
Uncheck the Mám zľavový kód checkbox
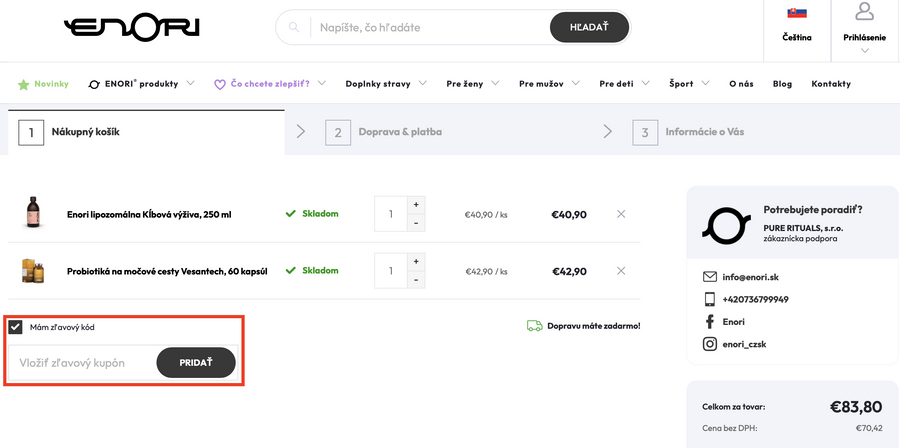16,327
